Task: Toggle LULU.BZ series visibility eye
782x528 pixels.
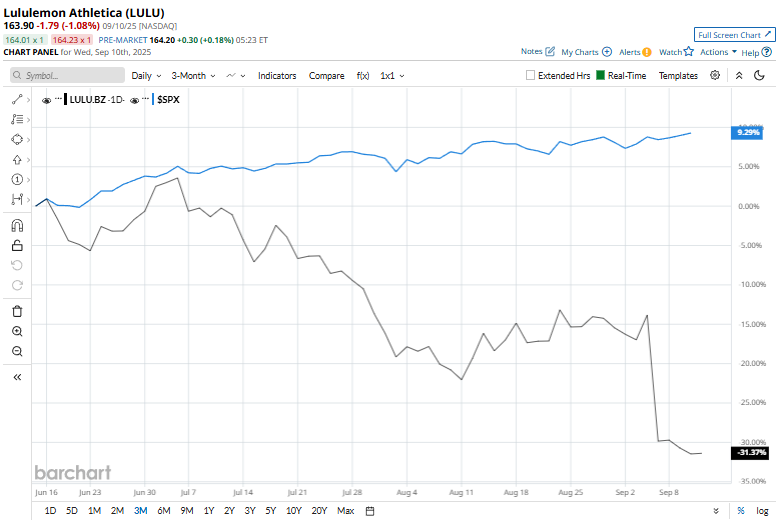Action: pos(46,100)
